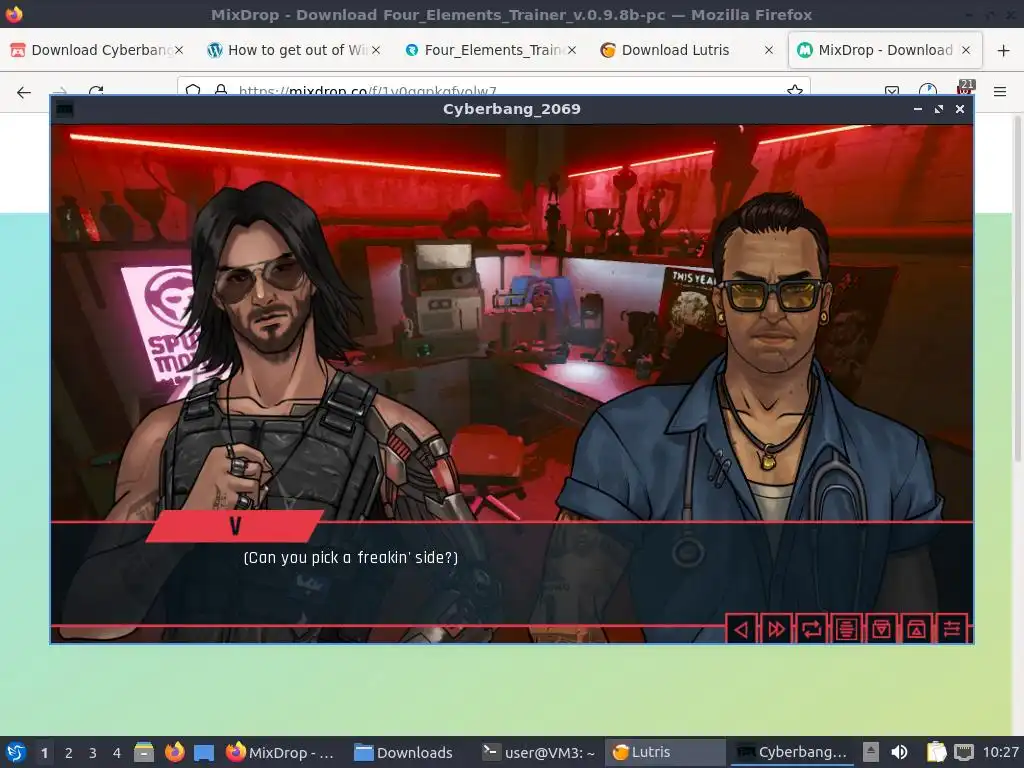1024x768 pixels.
Task: Open Firefox Pocket save icon
Action: (x=892, y=91)
